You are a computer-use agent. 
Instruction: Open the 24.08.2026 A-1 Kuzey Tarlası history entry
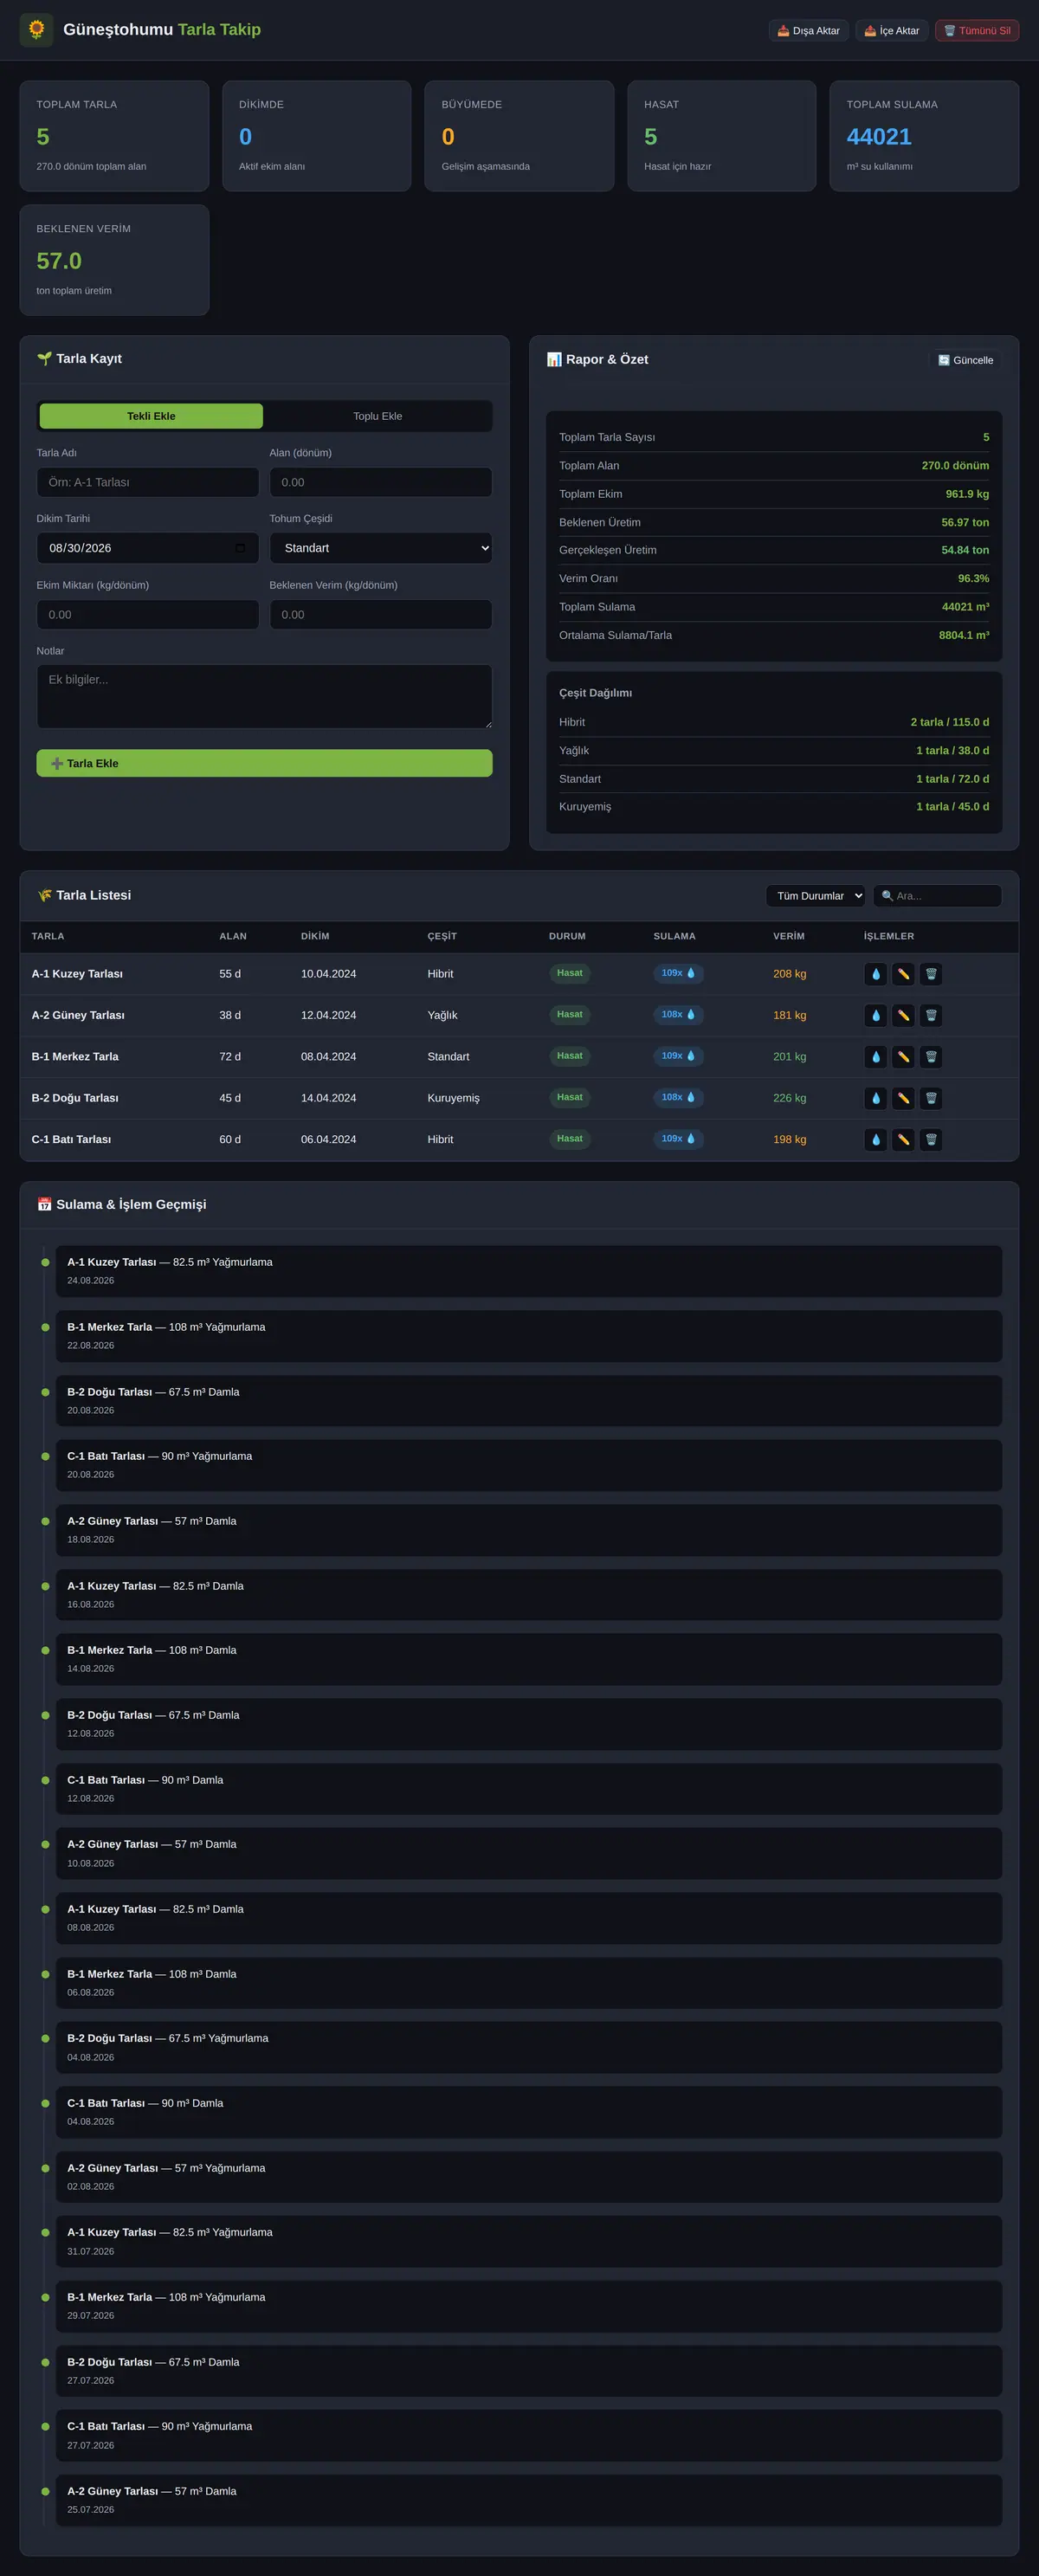(529, 1271)
